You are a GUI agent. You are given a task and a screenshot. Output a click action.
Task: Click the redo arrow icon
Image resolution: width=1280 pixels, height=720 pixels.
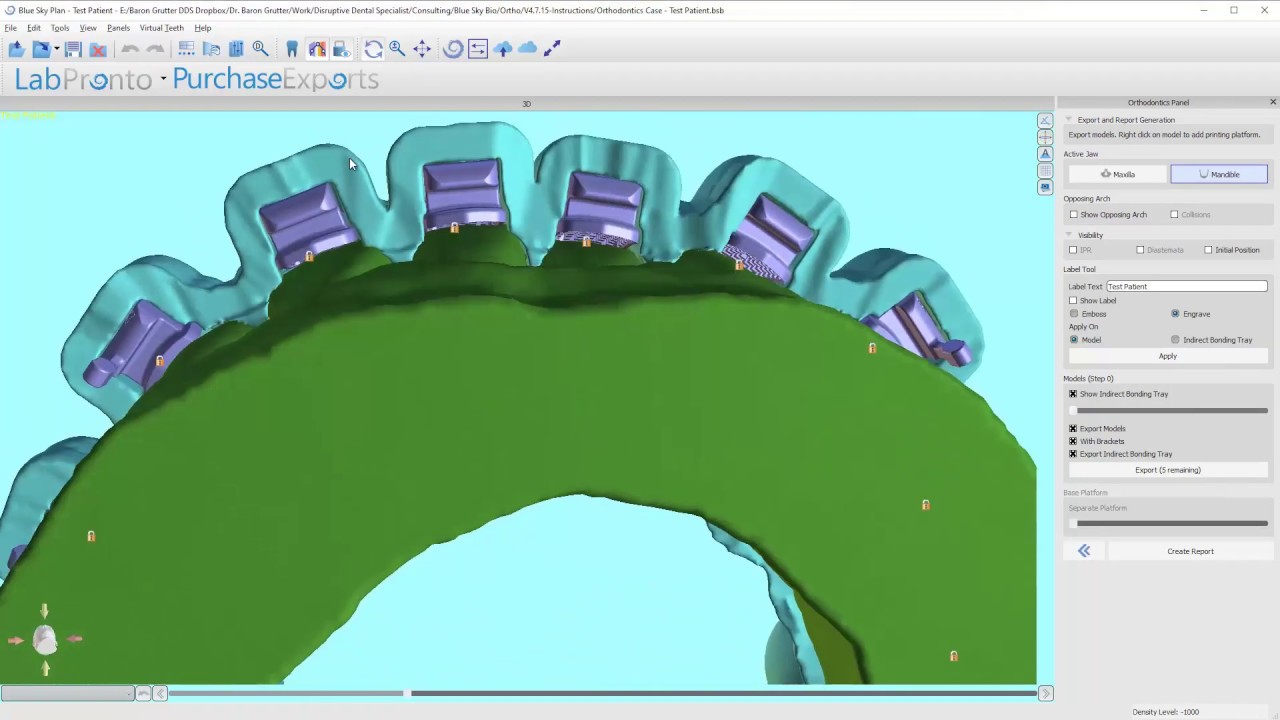155,49
